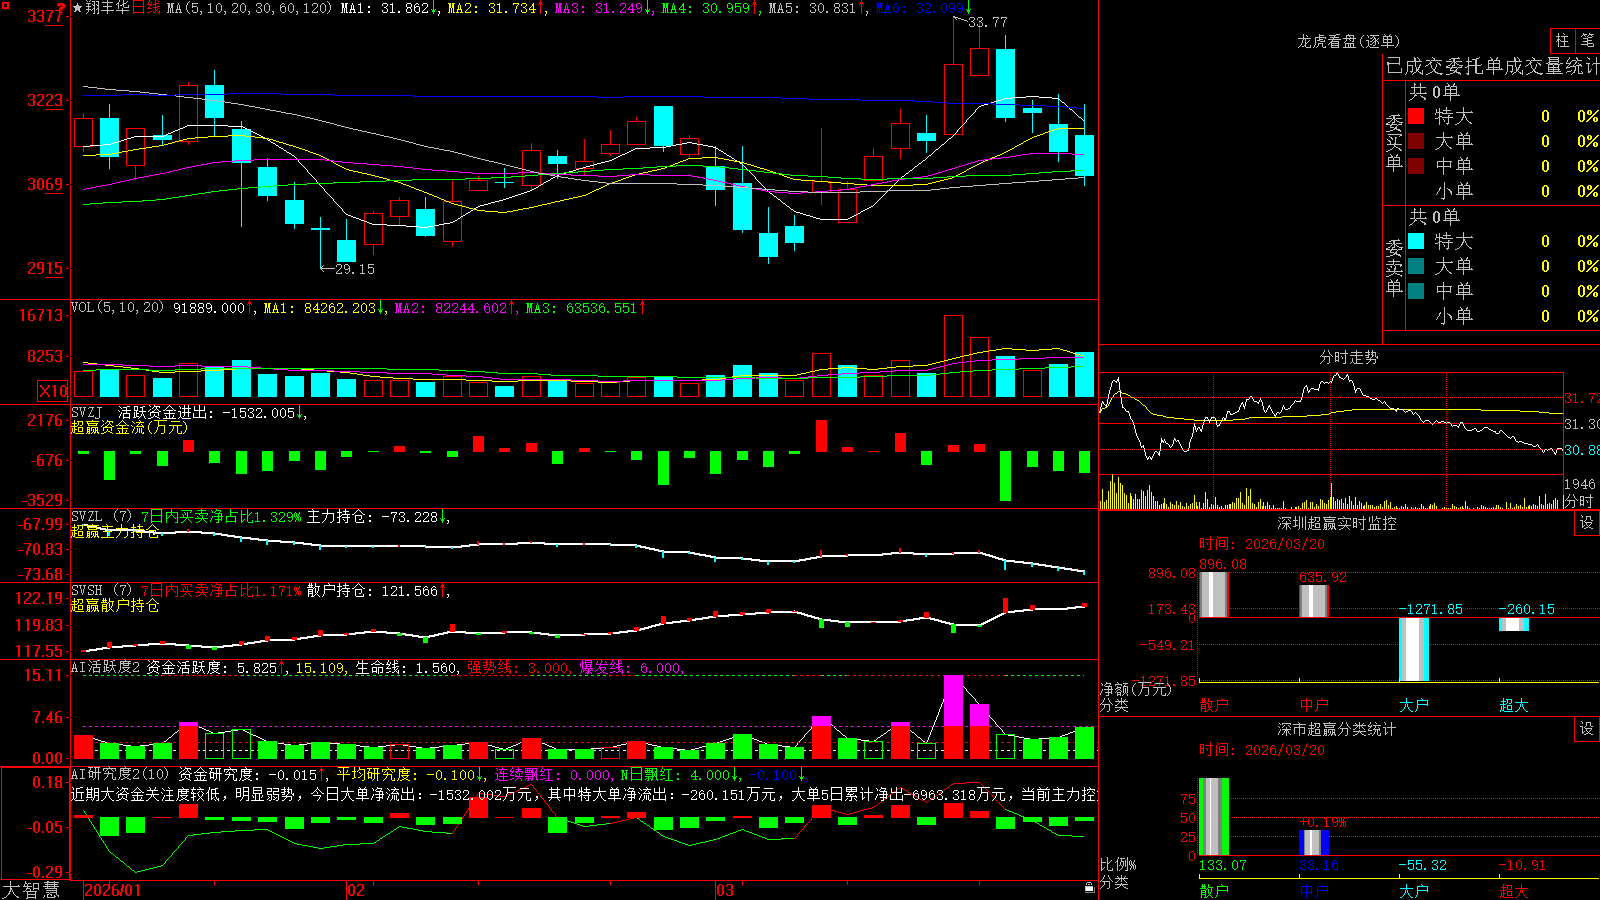Screen dimensions: 1600x900
Task: Click the 超大 bar valued -260.15
Action: [x=1513, y=625]
